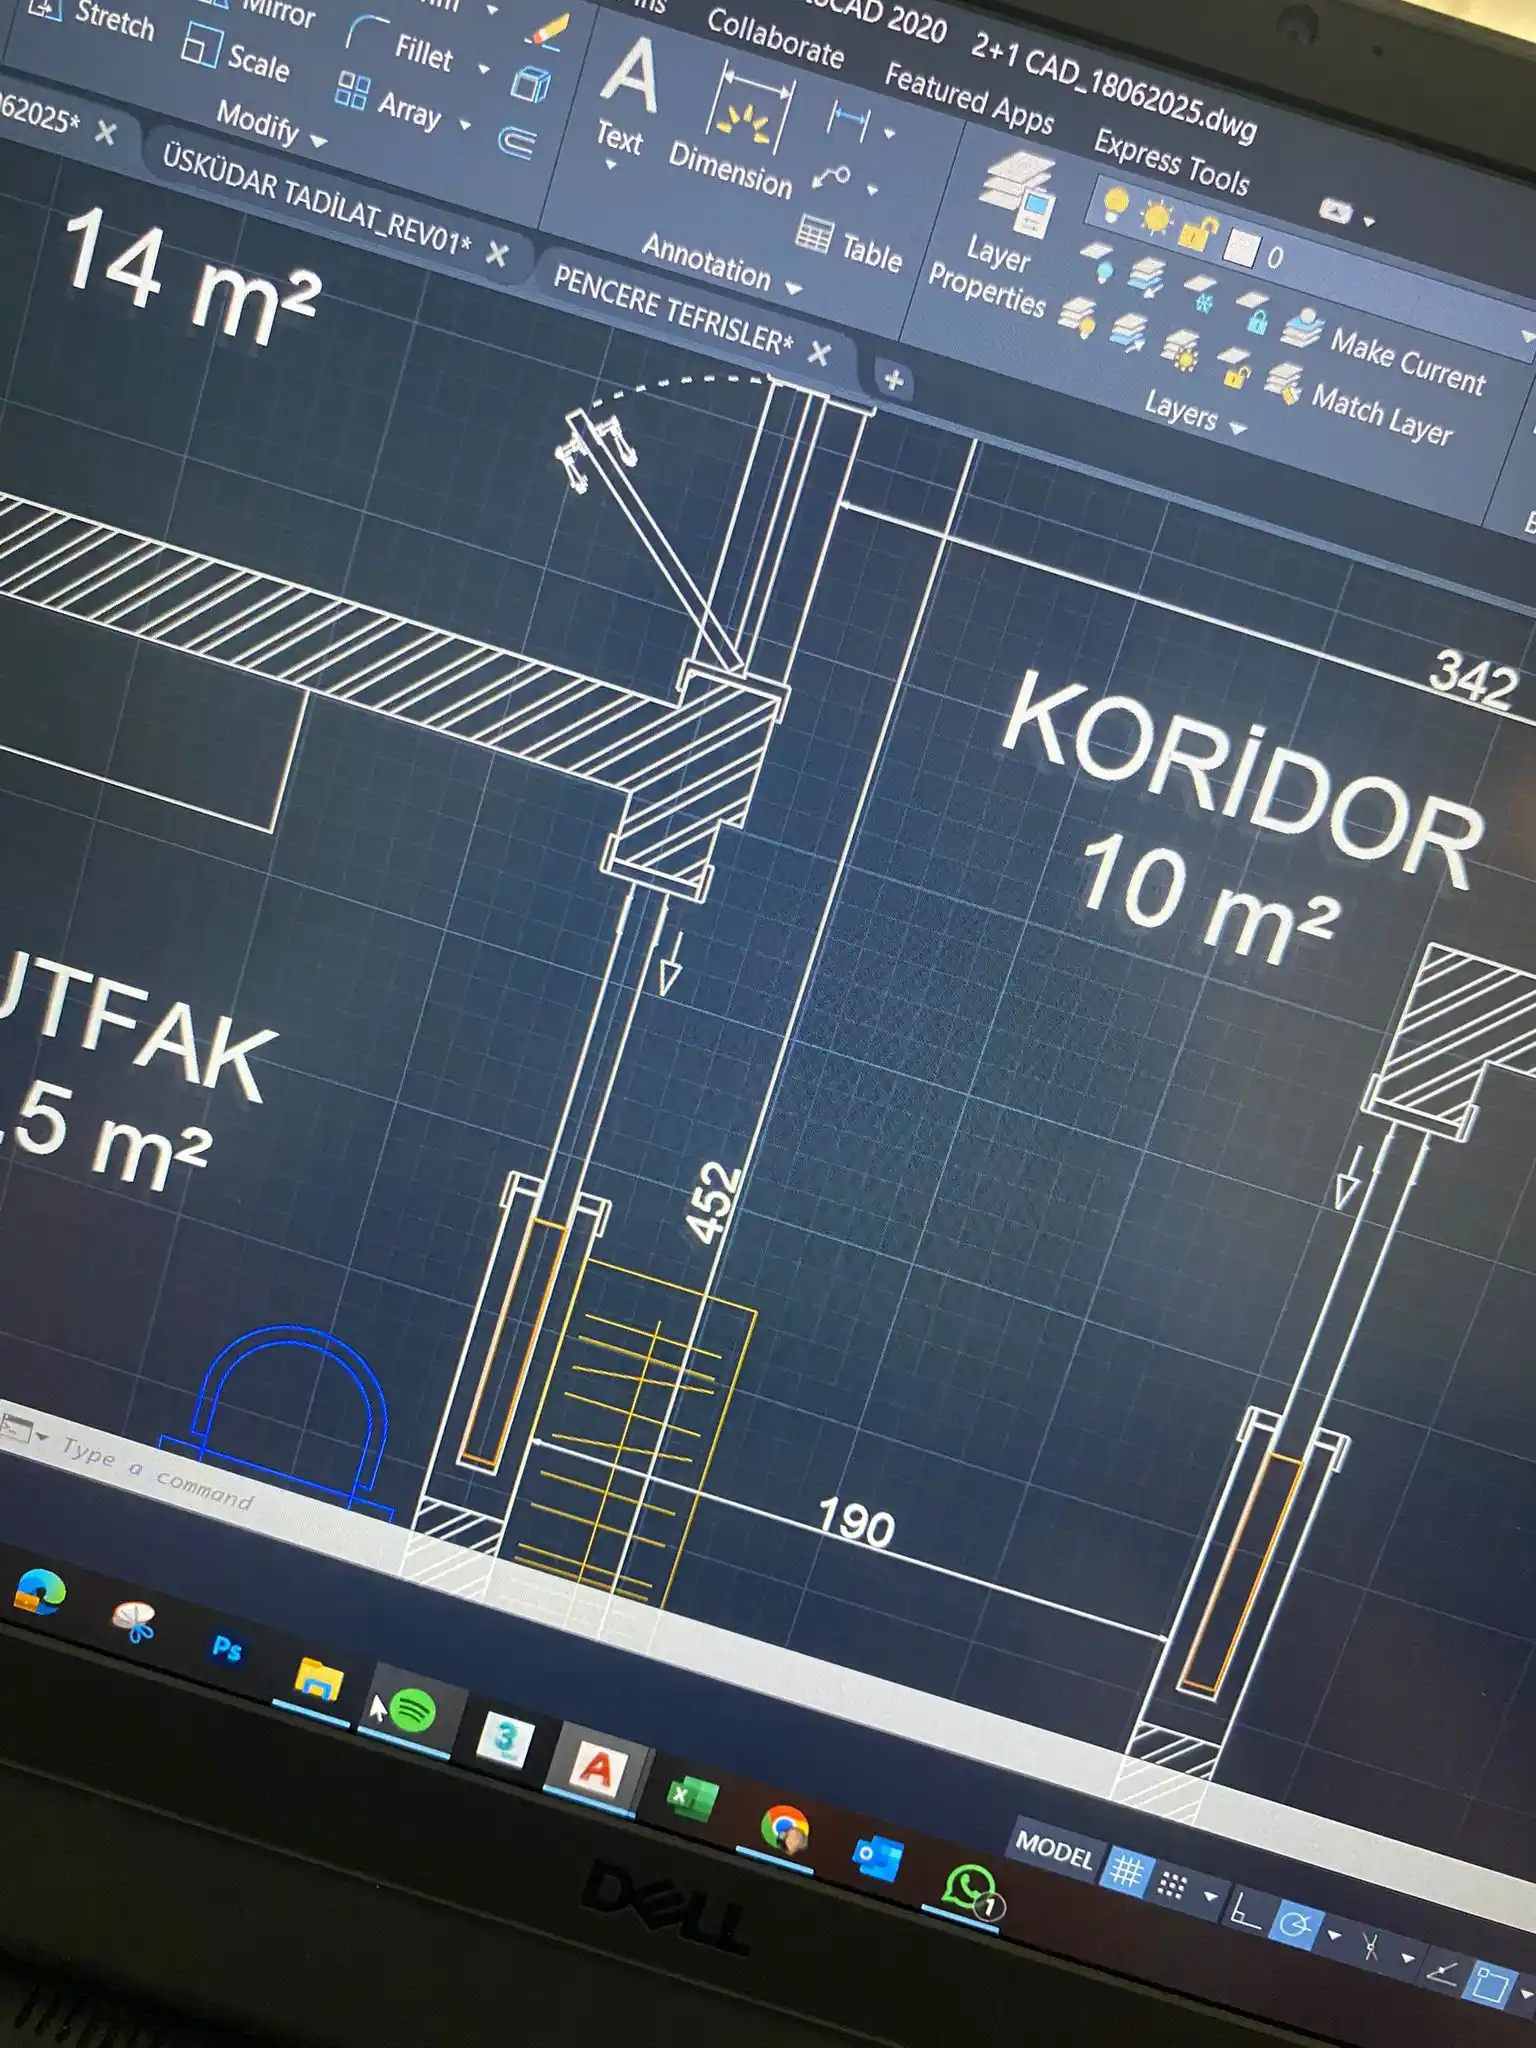This screenshot has height=2048, width=1536.
Task: Toggle polar tracking in status bar
Action: tap(1295, 1924)
